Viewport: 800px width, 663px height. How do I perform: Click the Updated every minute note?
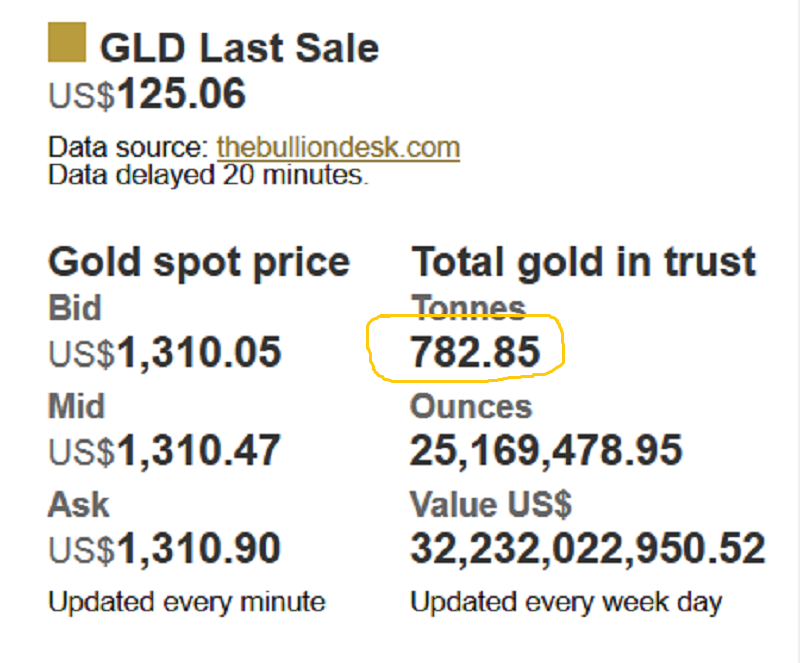187,602
